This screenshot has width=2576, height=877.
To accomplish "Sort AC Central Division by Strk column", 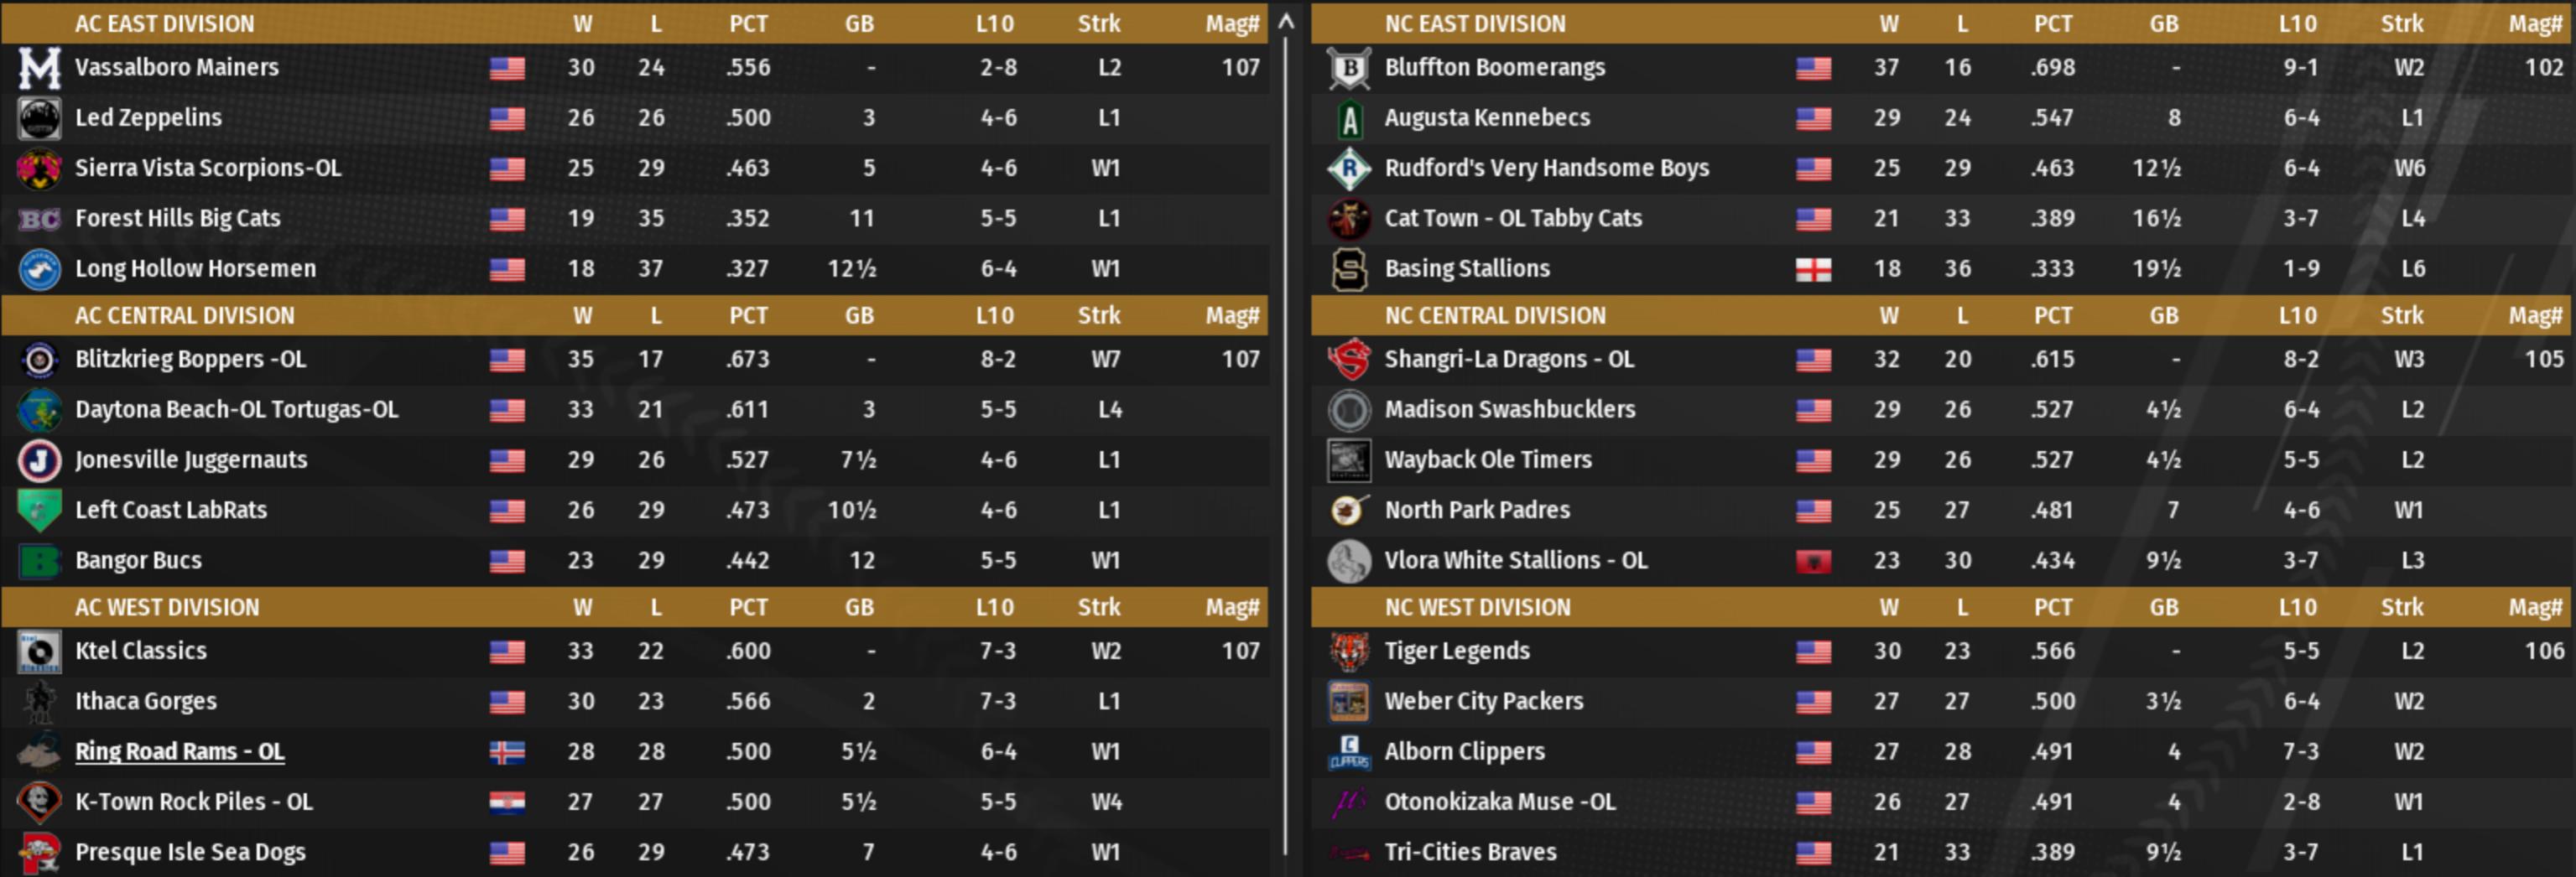I will coord(1098,316).
